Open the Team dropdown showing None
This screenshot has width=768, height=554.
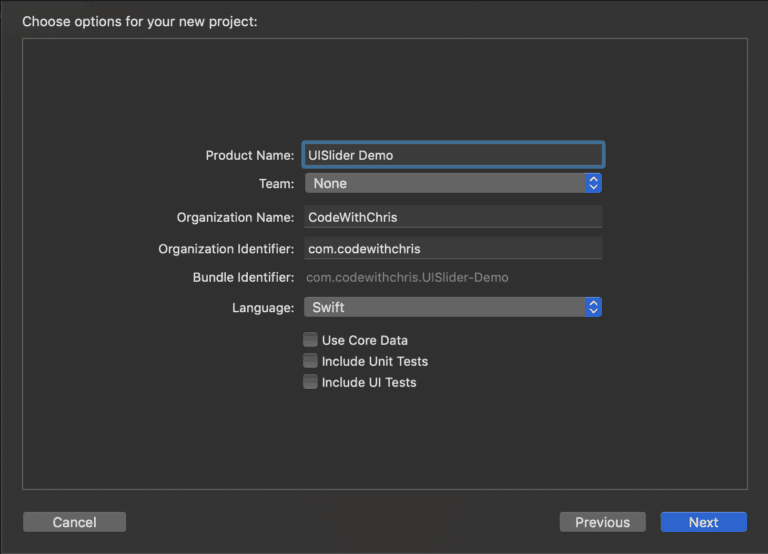[453, 183]
